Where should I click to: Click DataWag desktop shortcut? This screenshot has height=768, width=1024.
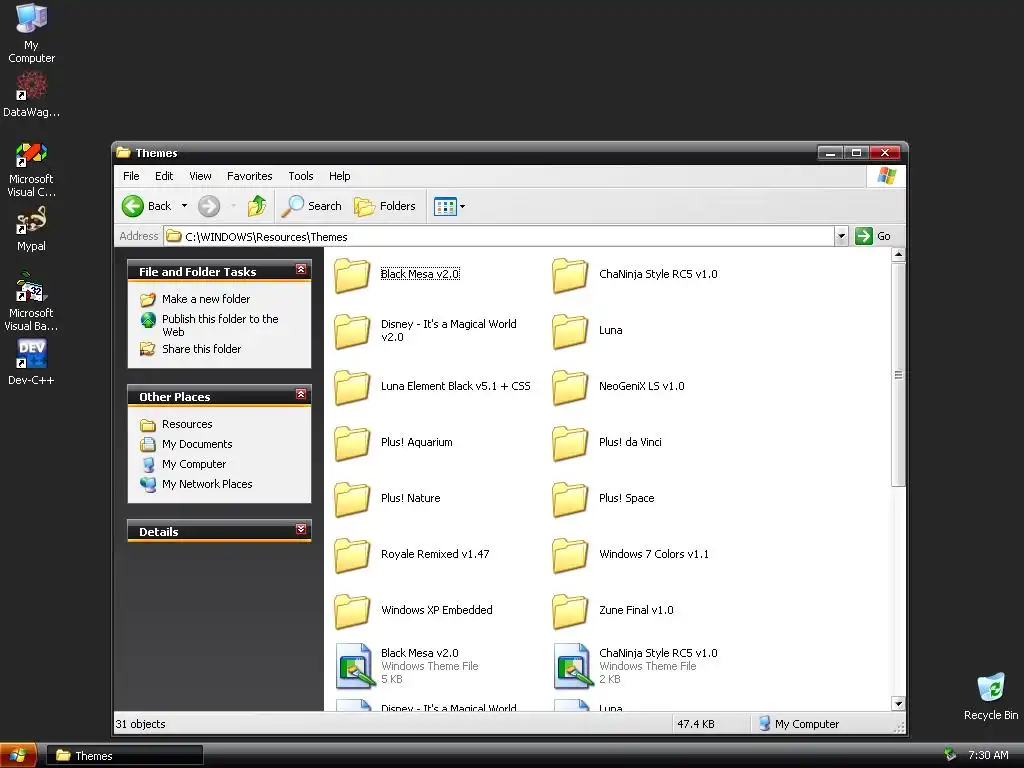[31, 95]
